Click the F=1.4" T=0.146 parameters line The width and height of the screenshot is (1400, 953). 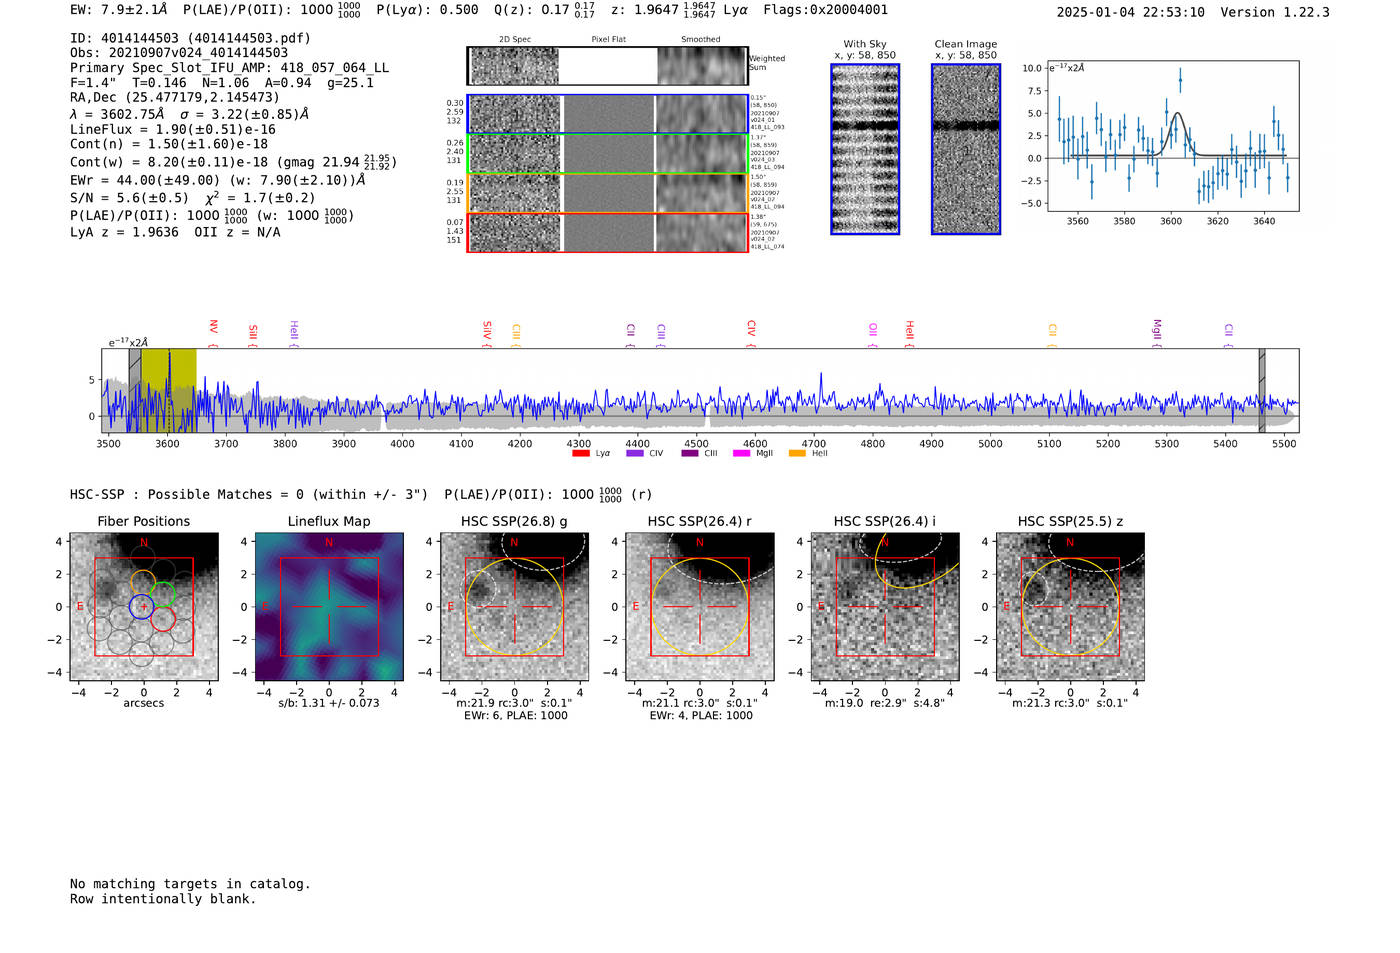click(x=222, y=83)
